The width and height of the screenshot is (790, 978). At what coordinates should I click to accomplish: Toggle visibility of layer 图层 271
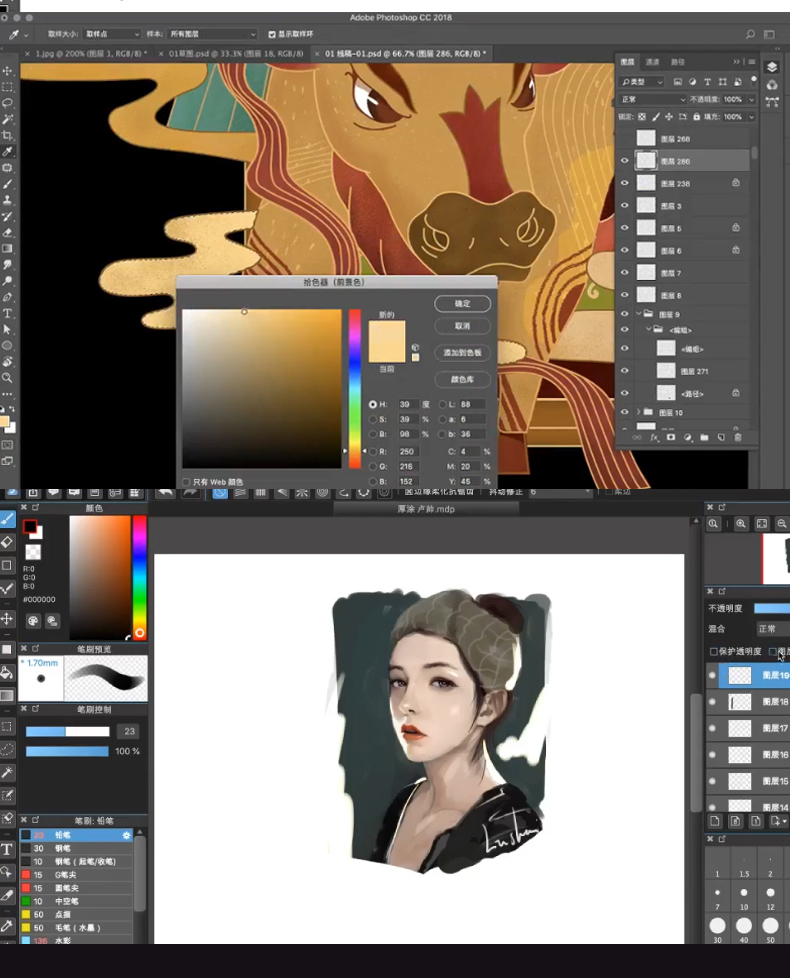[625, 371]
